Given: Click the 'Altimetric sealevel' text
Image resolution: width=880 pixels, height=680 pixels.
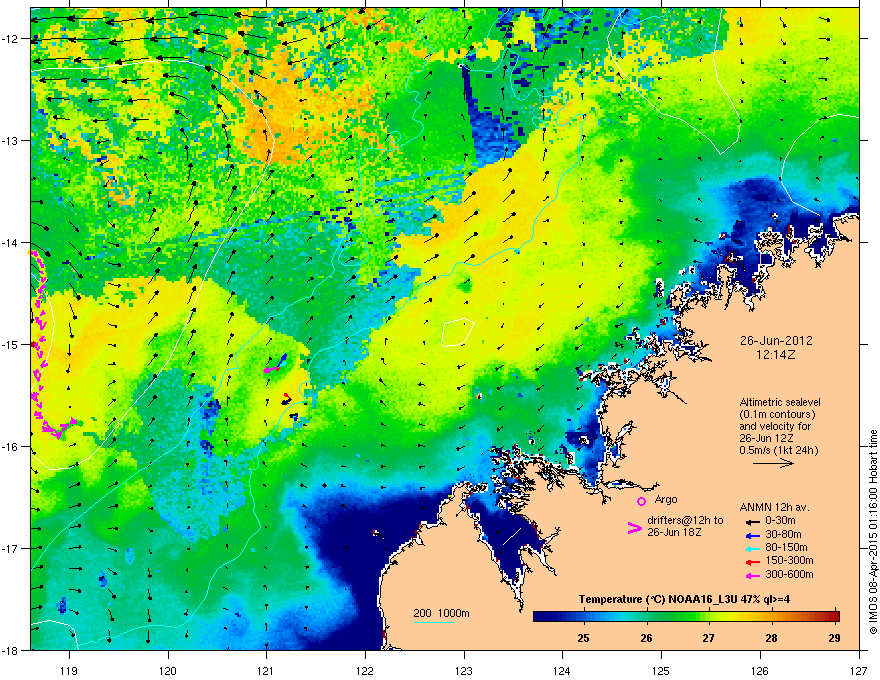Looking at the screenshot, I should tap(780, 402).
